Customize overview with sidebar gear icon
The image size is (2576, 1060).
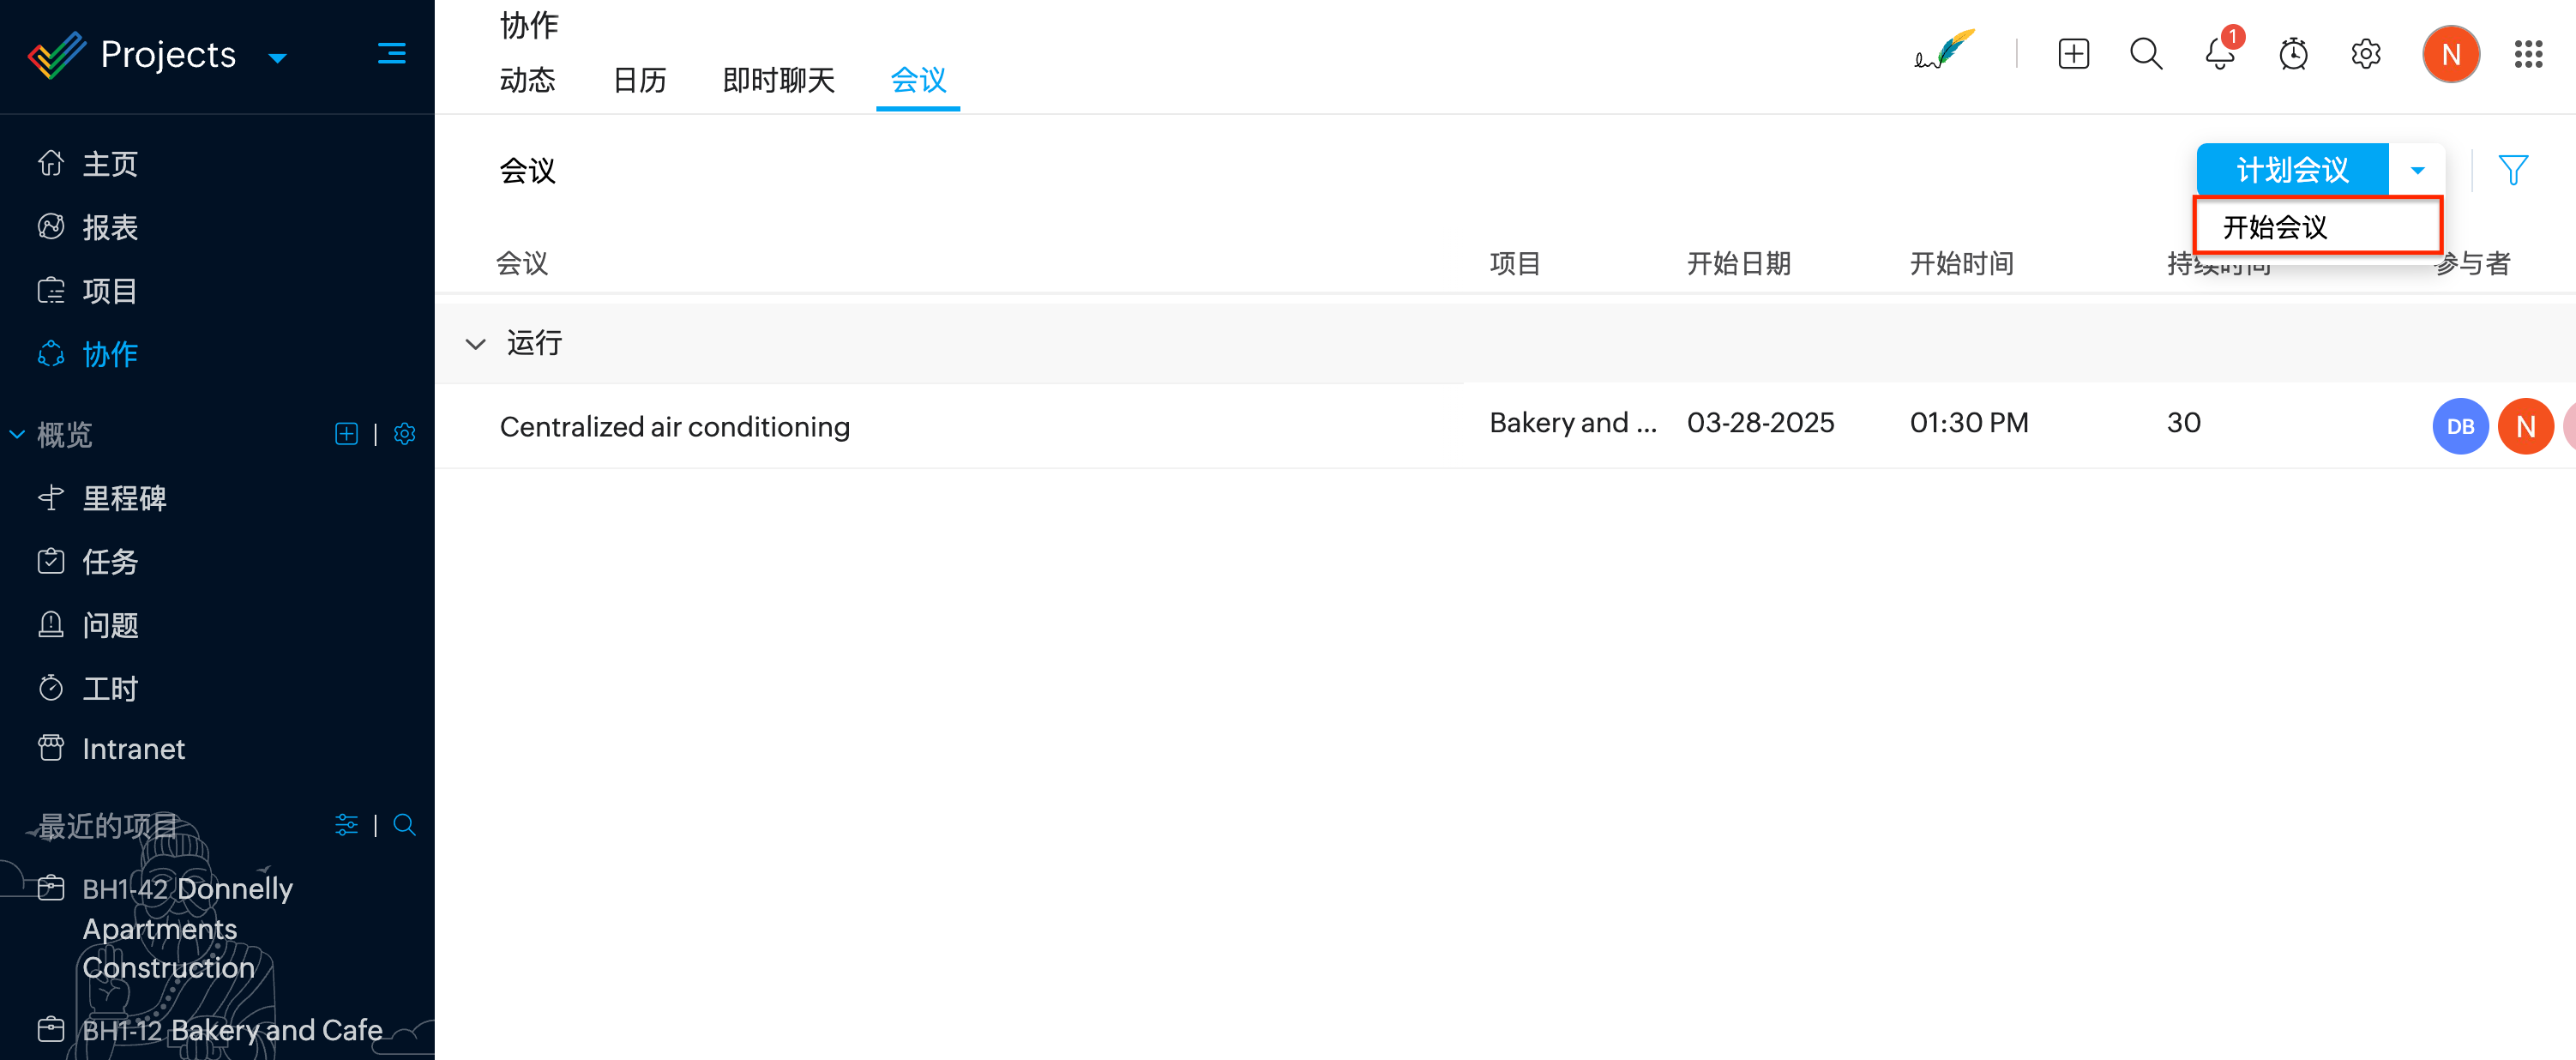tap(405, 434)
